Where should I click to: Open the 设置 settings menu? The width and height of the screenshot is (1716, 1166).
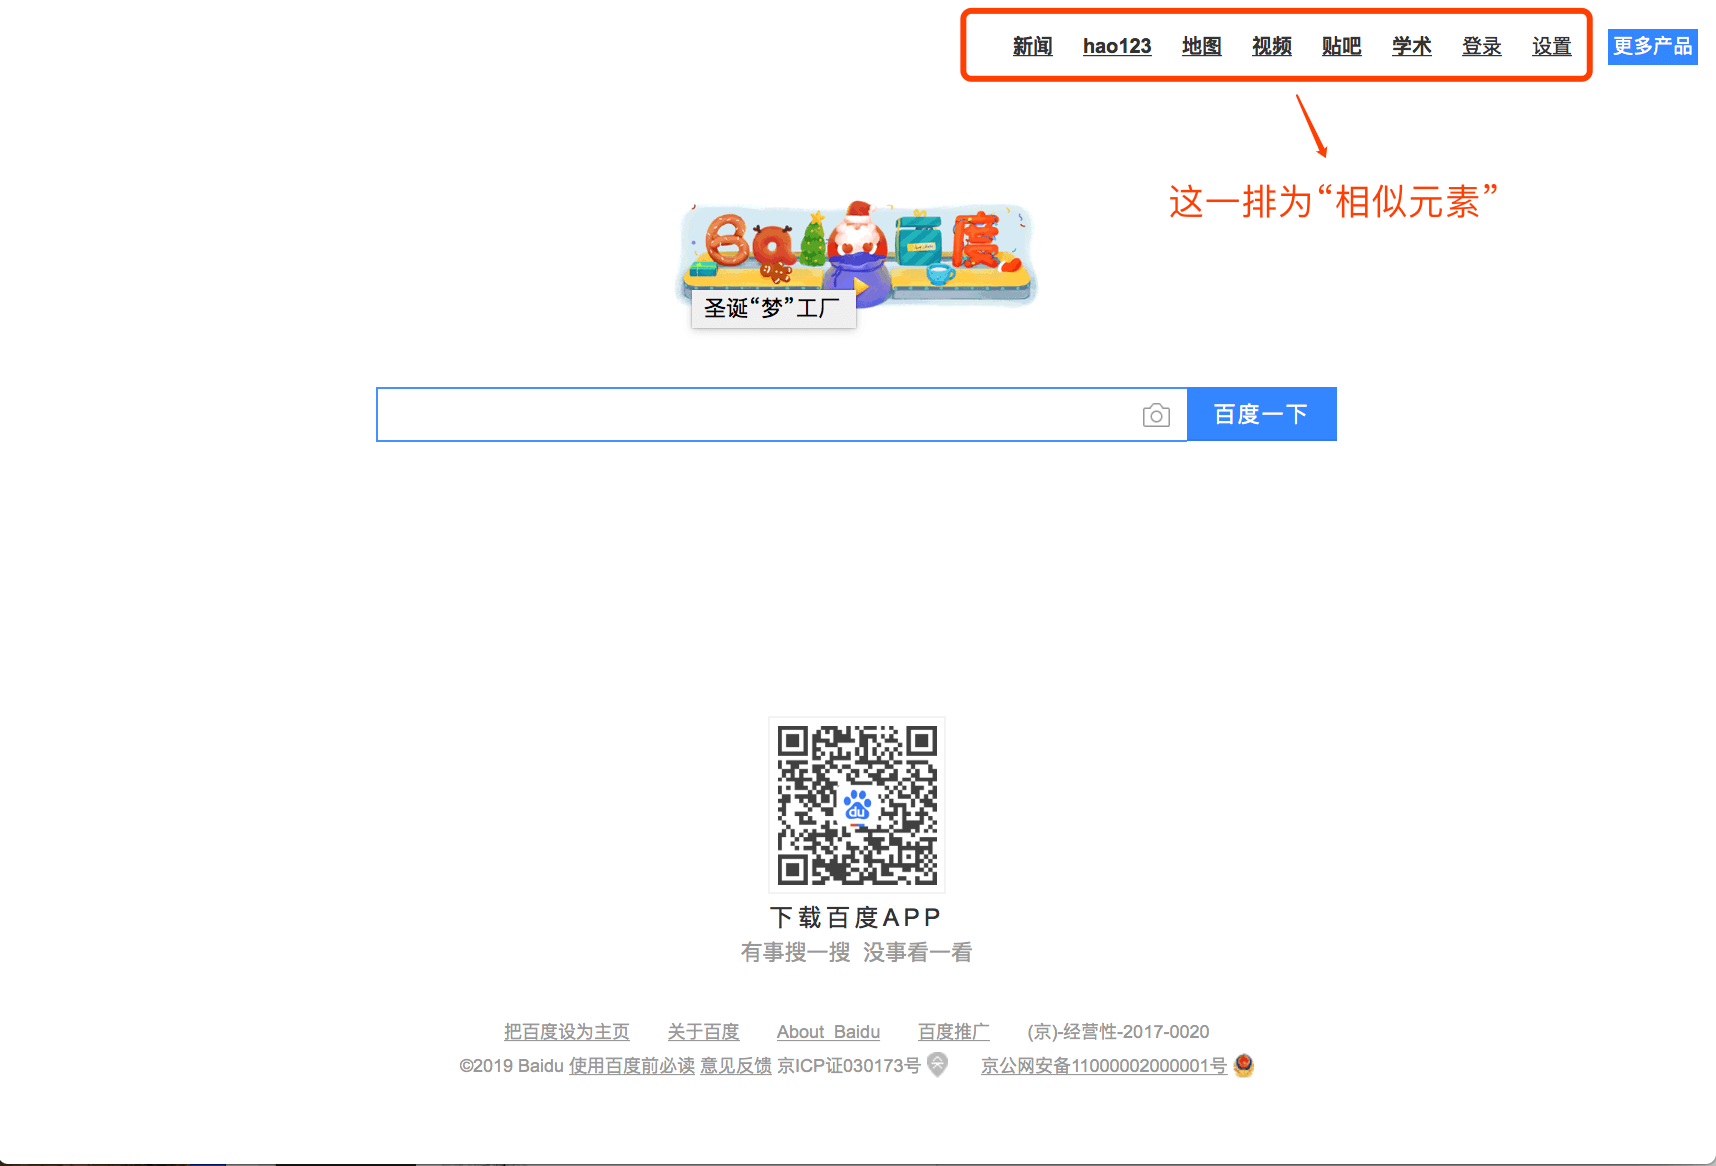click(1551, 46)
